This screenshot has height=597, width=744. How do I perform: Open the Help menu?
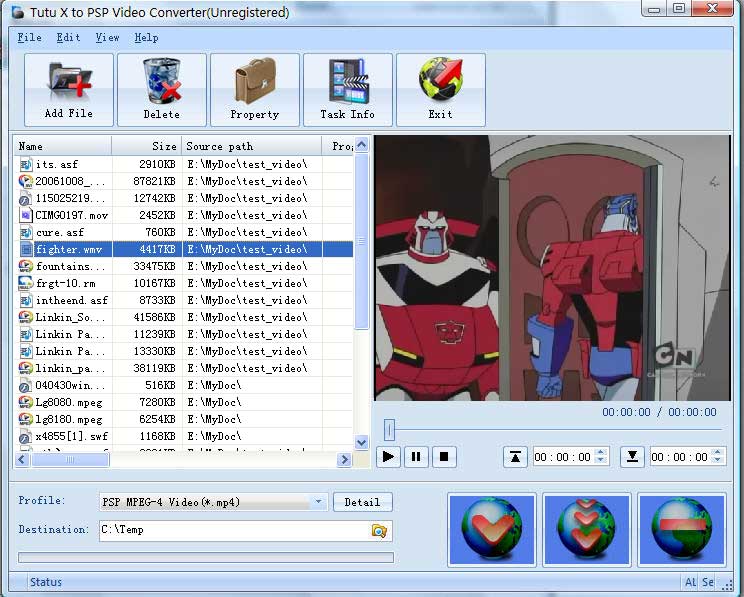[146, 37]
